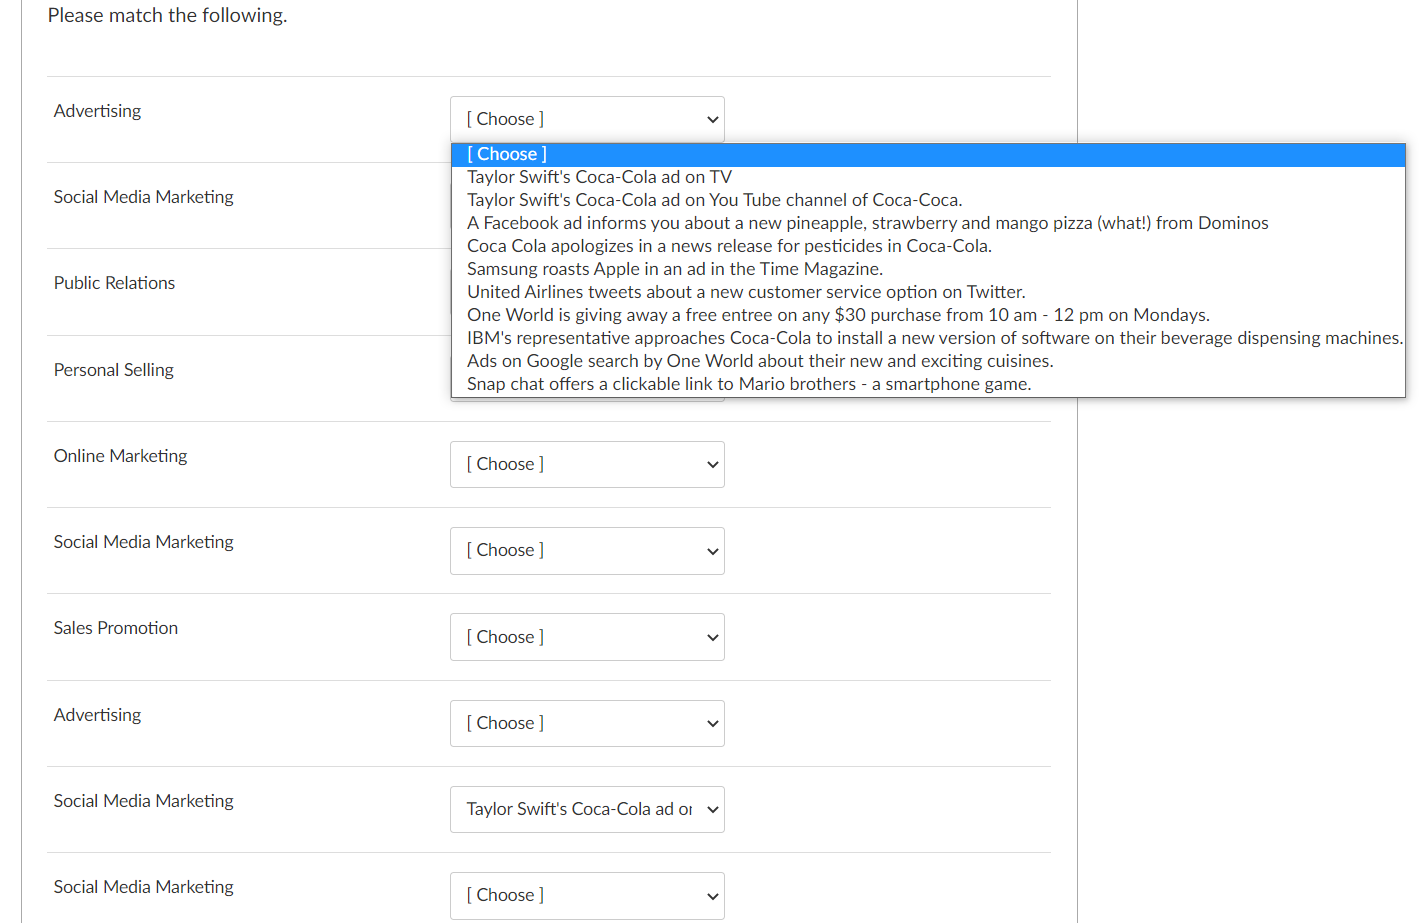Viewport: 1428px width, 923px height.
Task: Select the IBM's representative approaches Coca-Cola option
Action: [x=928, y=338]
